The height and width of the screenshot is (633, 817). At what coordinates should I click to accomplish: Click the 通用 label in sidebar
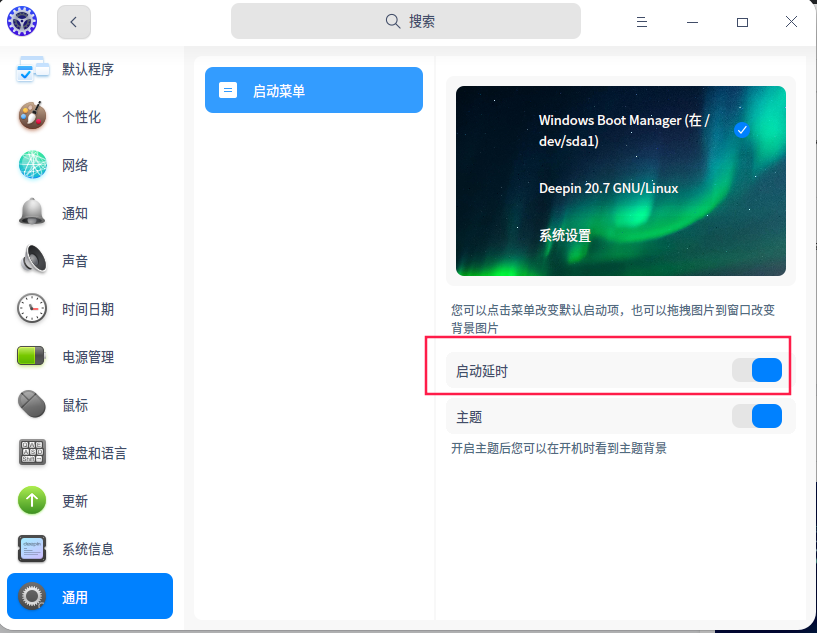click(75, 598)
